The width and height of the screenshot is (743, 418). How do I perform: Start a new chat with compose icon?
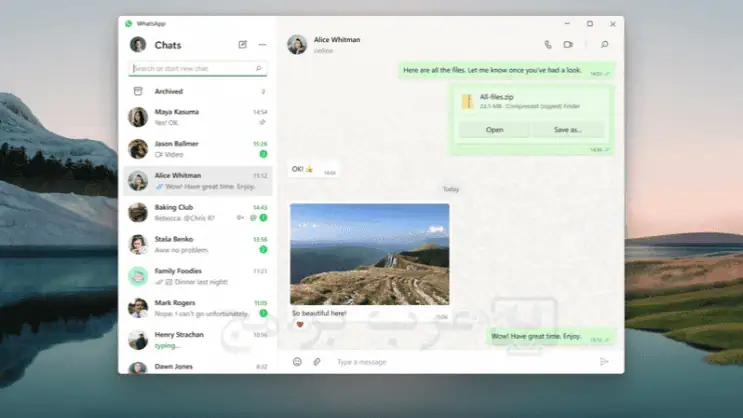(243, 45)
